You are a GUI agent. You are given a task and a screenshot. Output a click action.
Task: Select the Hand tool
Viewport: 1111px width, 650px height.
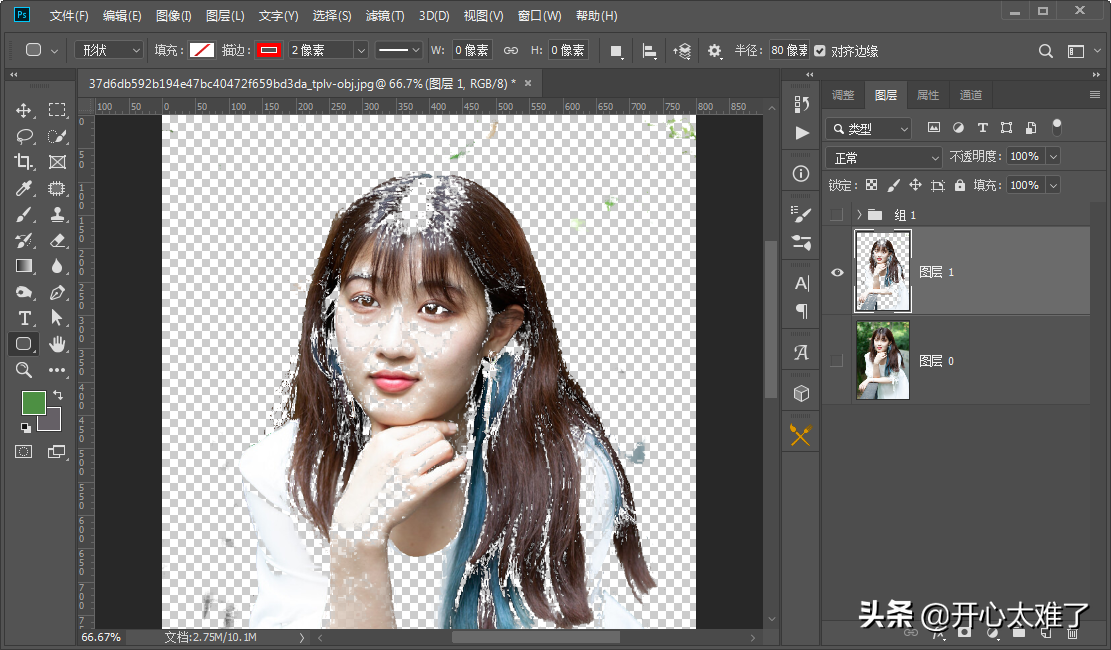pyautogui.click(x=57, y=344)
